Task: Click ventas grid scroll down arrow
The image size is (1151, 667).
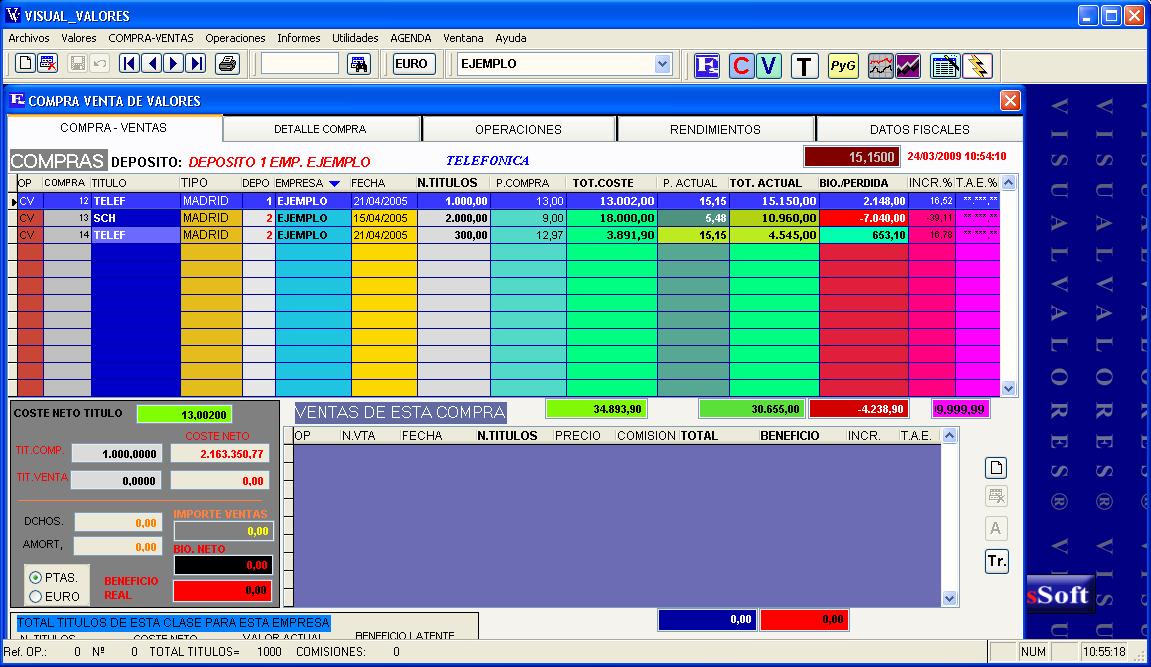Action: (x=949, y=599)
